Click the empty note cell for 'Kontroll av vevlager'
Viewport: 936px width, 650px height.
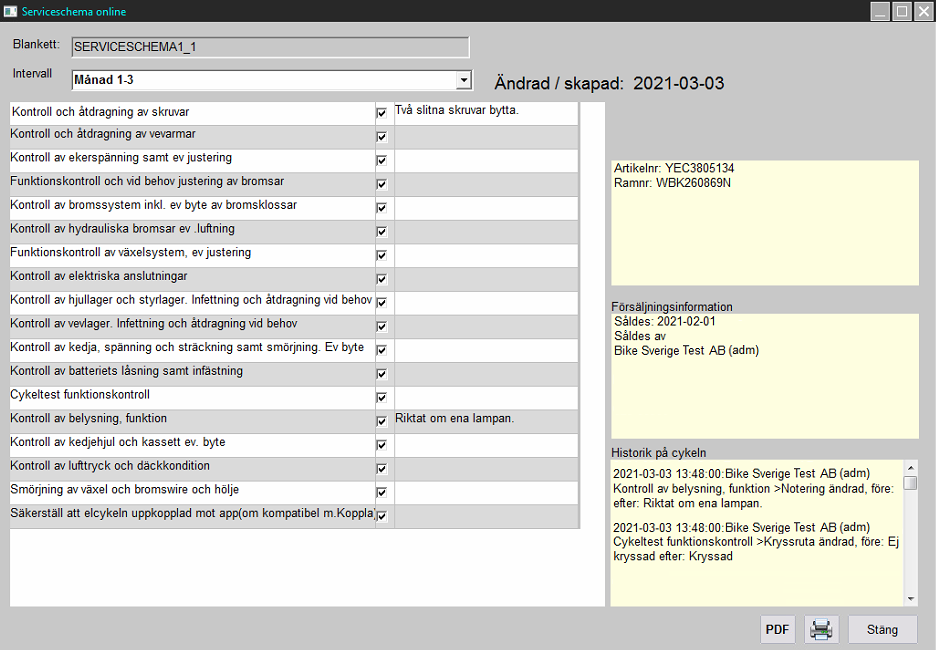coord(485,326)
